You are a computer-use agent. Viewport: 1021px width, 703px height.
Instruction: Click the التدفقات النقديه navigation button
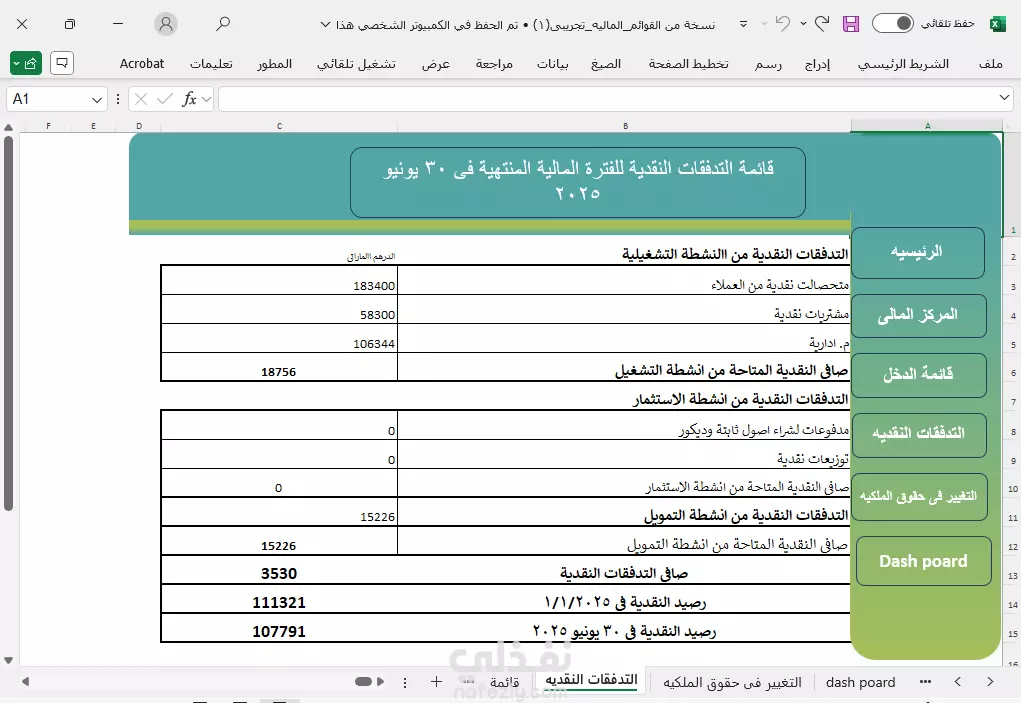918,434
